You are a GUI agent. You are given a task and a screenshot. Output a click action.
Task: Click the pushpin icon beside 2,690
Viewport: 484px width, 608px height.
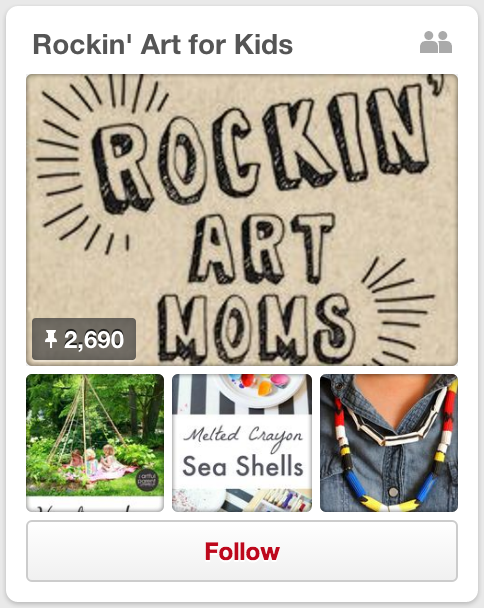pyautogui.click(x=51, y=339)
